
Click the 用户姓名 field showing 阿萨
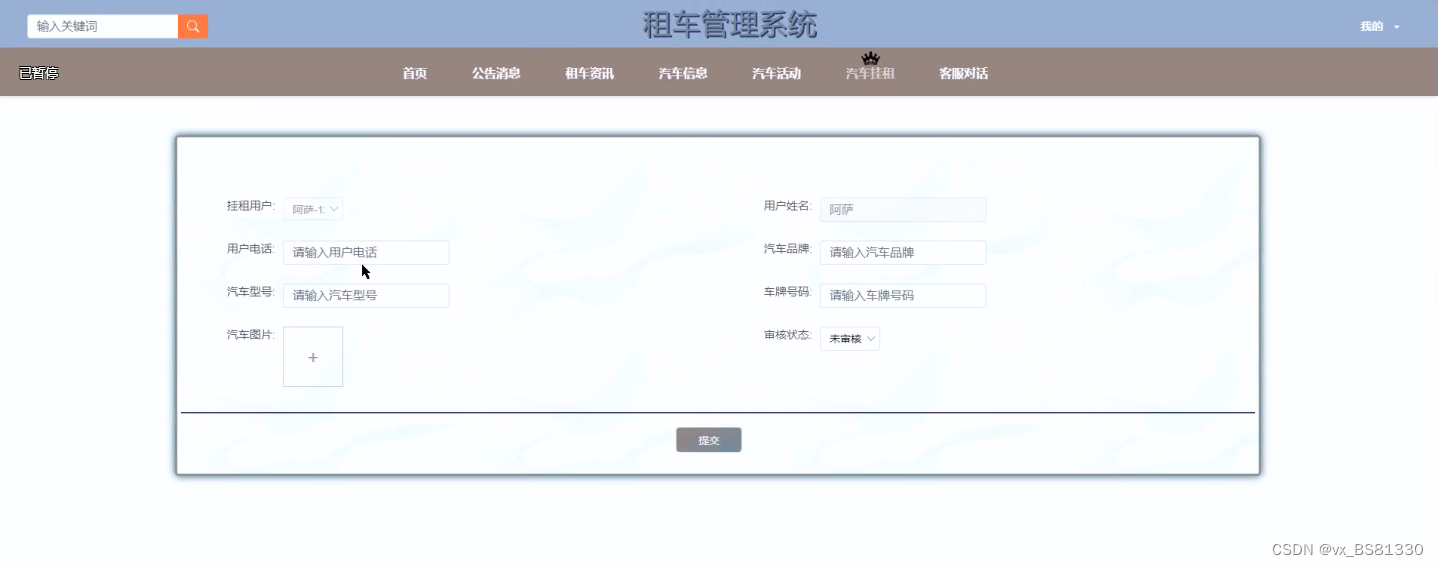[x=903, y=209]
